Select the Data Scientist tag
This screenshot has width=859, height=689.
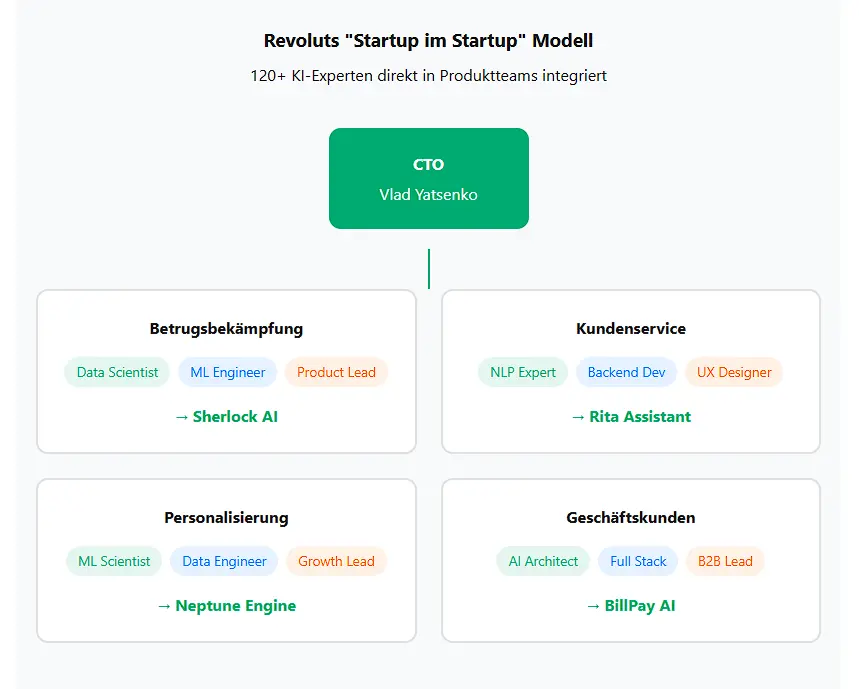tap(117, 372)
